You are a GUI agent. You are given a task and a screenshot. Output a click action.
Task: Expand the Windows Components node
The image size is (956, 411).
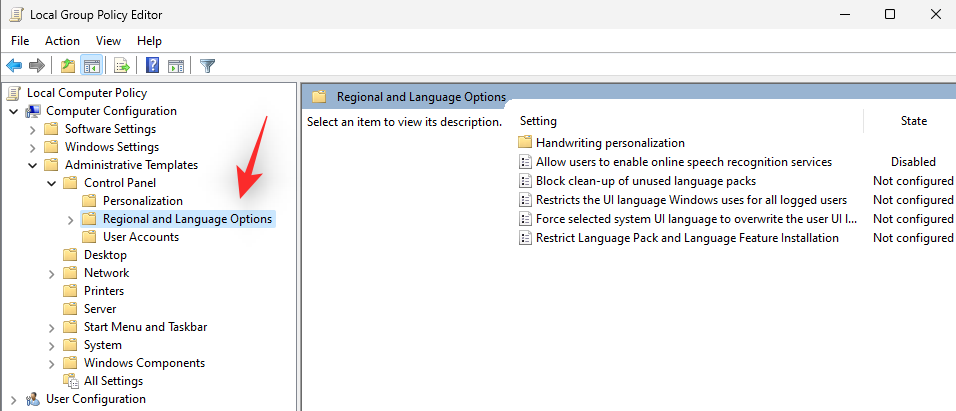click(52, 363)
